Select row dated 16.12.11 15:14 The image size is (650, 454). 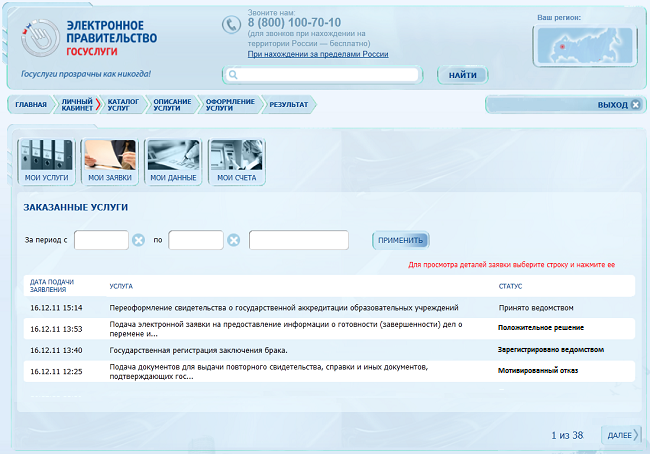pos(329,308)
